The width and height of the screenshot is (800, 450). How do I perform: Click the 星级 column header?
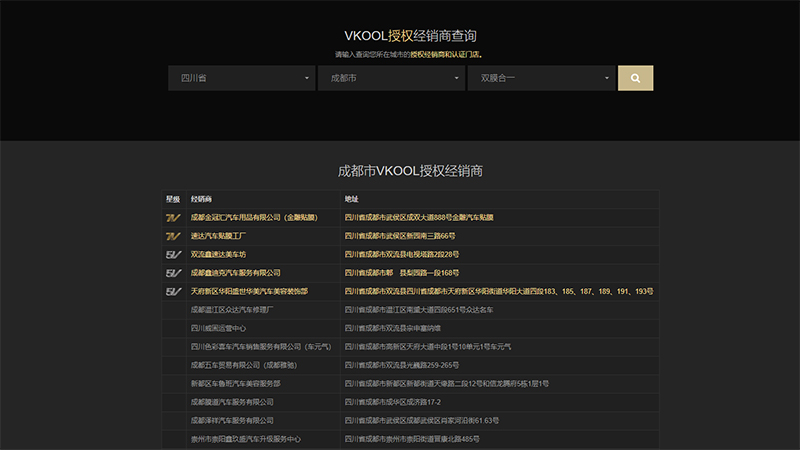(173, 199)
